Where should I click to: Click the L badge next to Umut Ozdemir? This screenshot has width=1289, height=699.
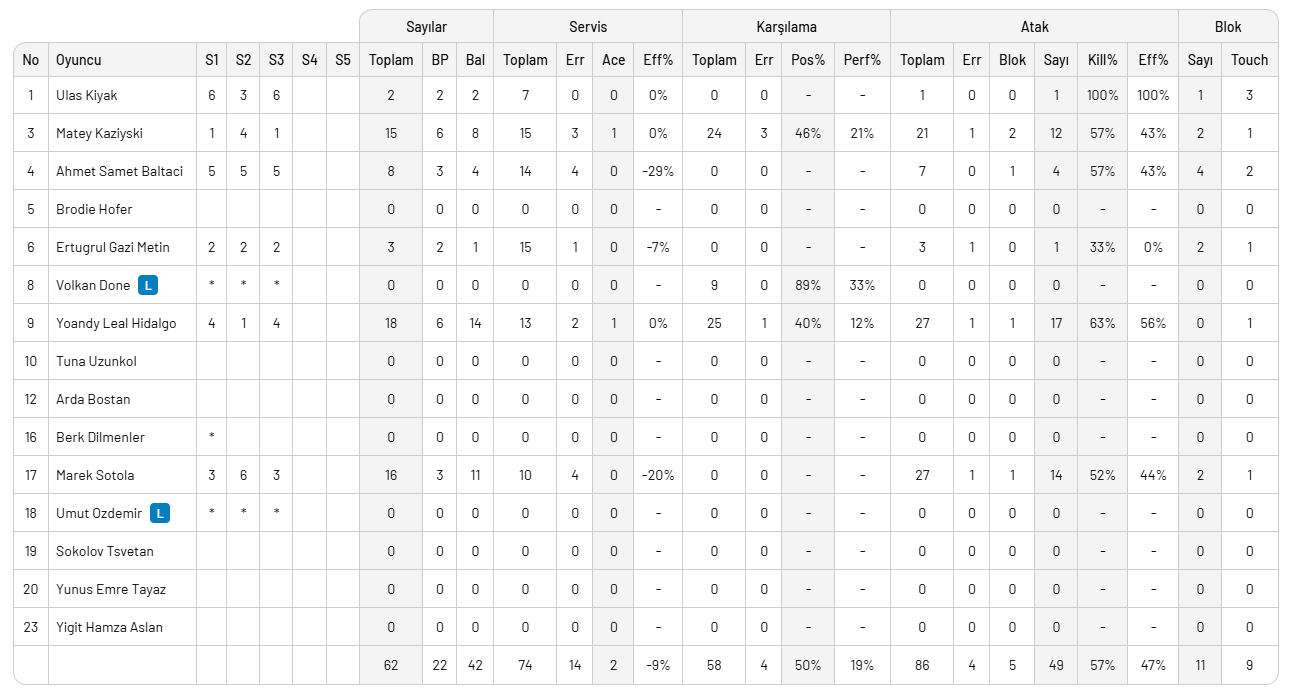coord(159,514)
